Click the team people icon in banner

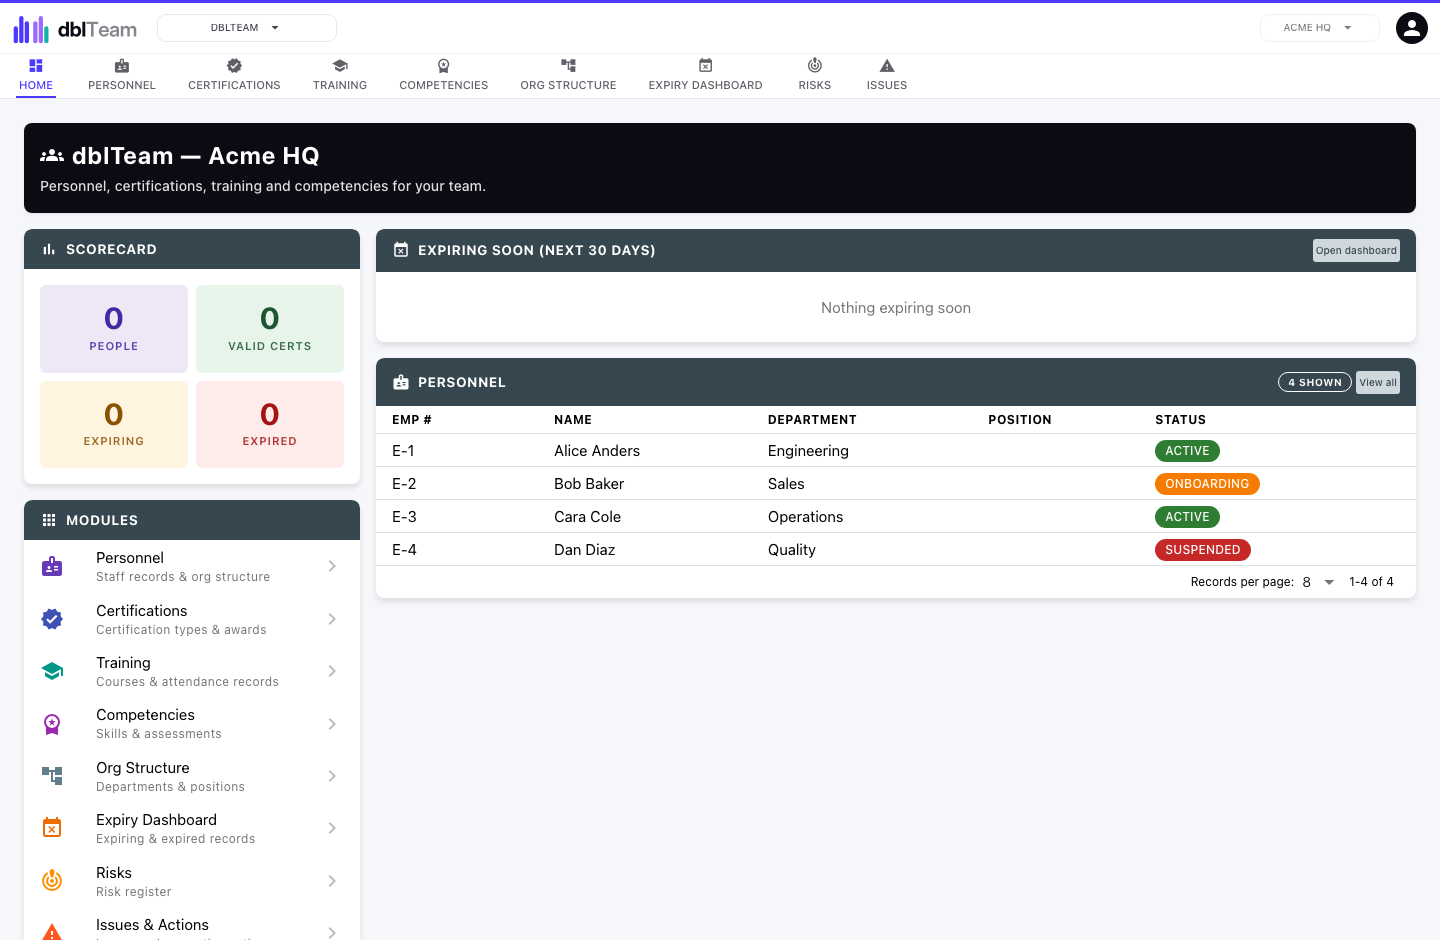52,156
